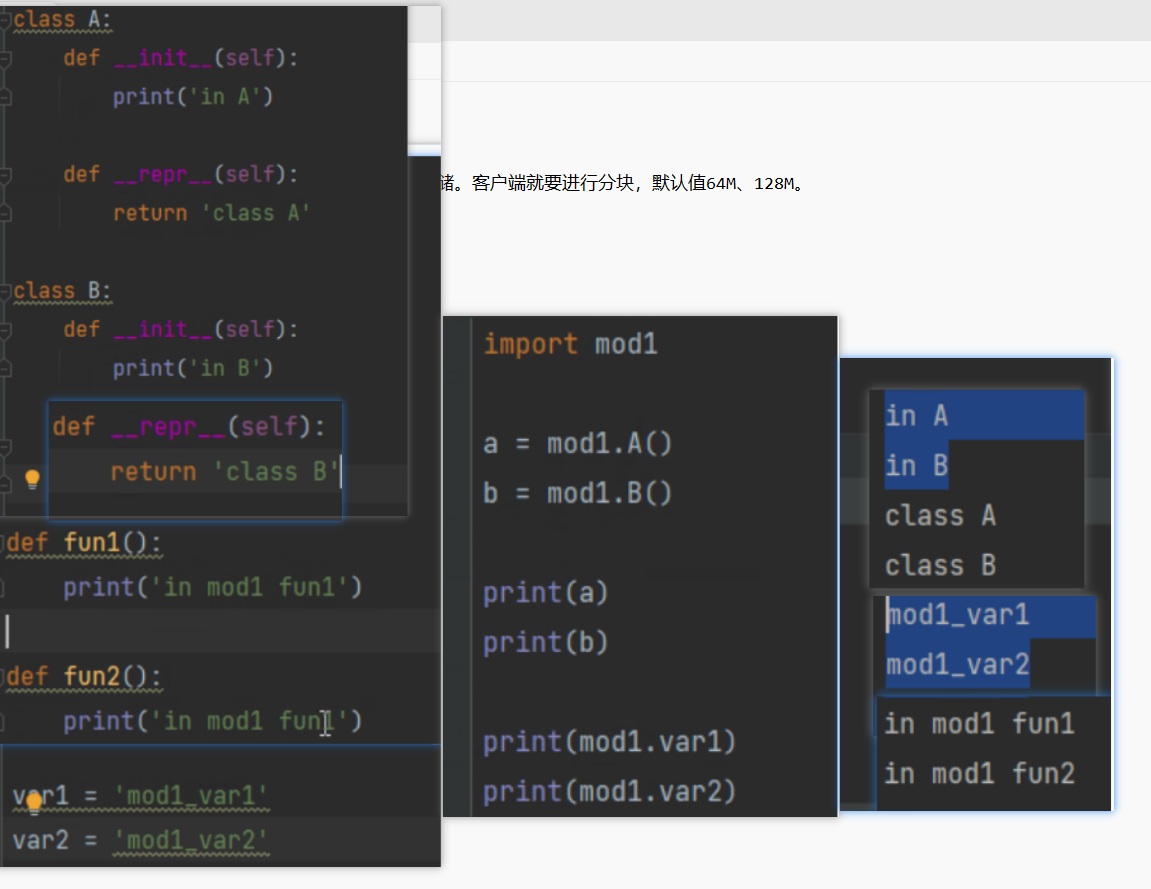Click output line 'in mod1 fun2'
This screenshot has width=1151, height=889.
979,774
